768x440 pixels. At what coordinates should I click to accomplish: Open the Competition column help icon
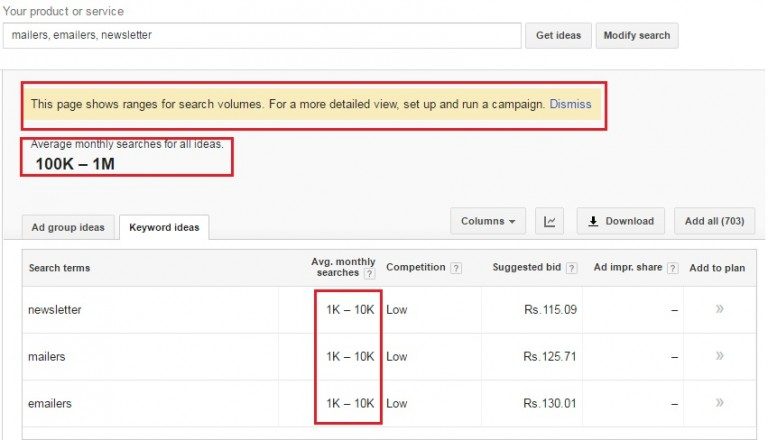click(x=456, y=268)
